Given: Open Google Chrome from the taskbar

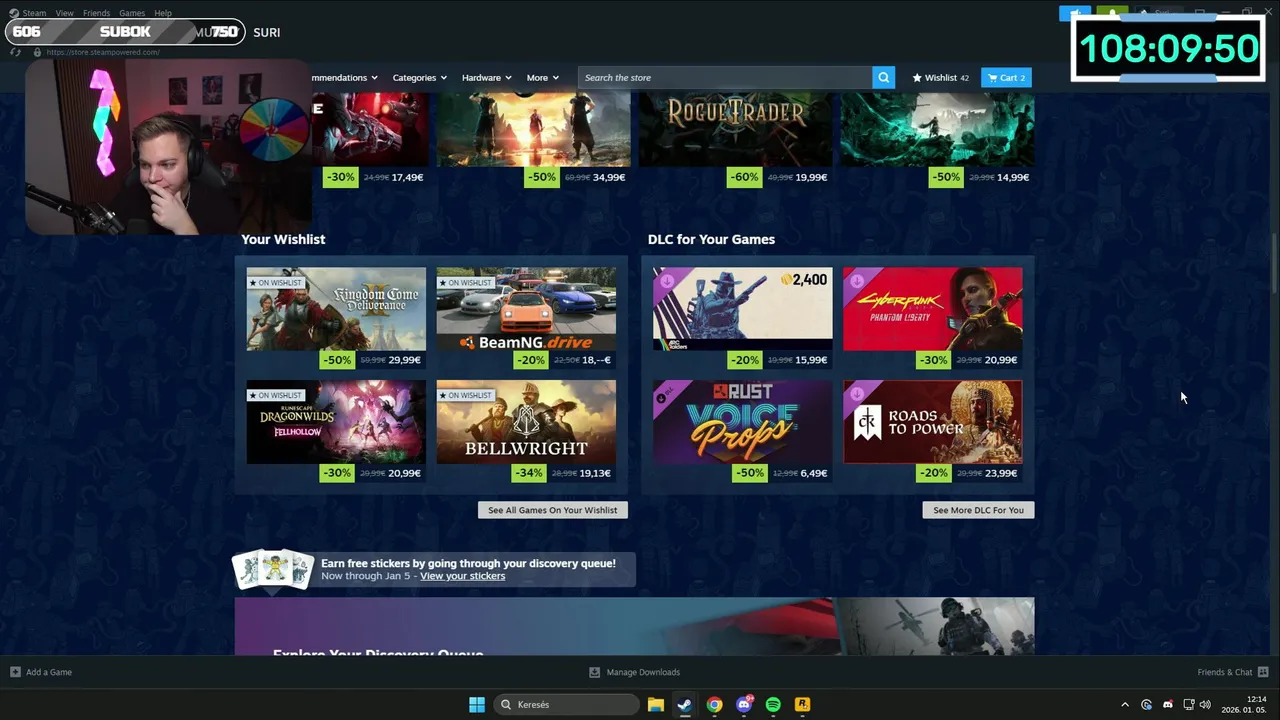Looking at the screenshot, I should (714, 704).
